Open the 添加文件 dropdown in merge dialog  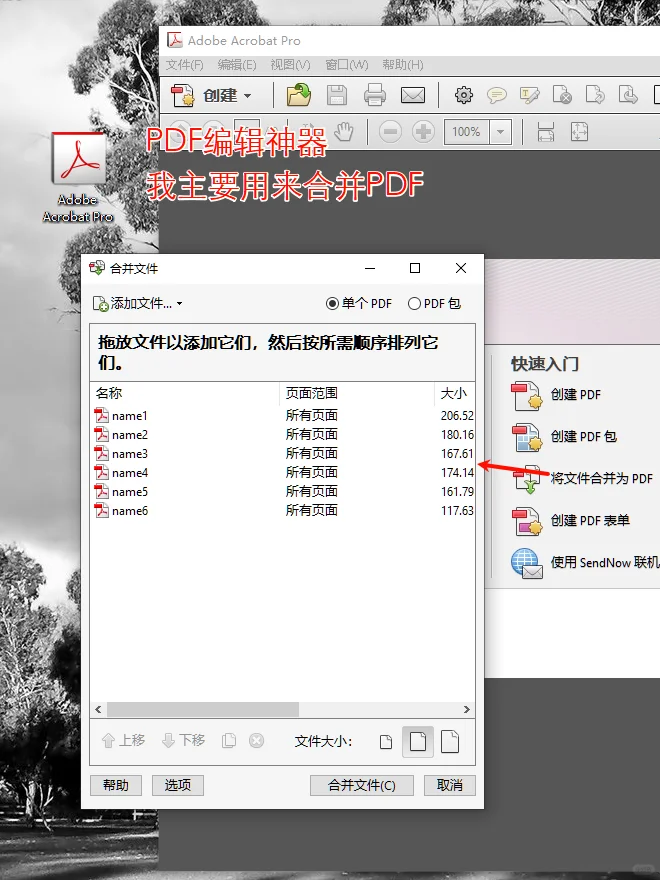pos(138,304)
